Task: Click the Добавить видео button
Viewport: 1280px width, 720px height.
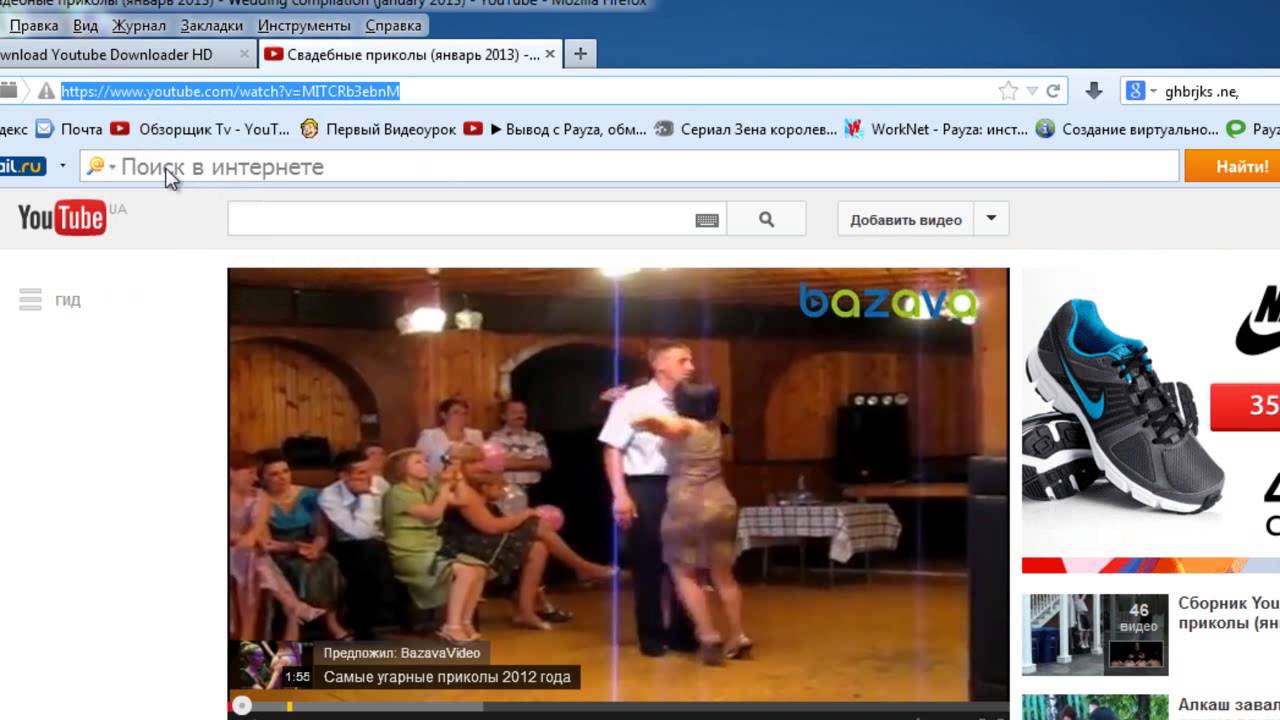Action: point(906,219)
